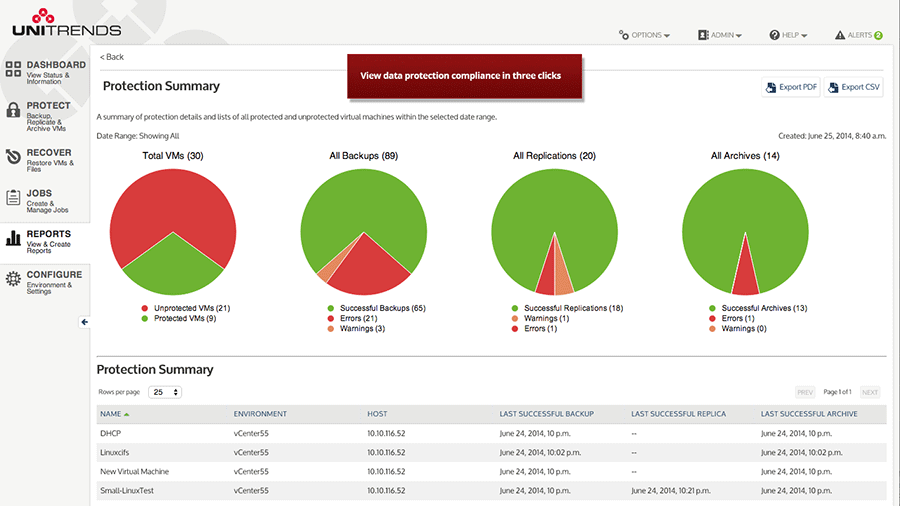900x506 pixels.
Task: Open the Reports bar chart icon
Action: point(13,238)
